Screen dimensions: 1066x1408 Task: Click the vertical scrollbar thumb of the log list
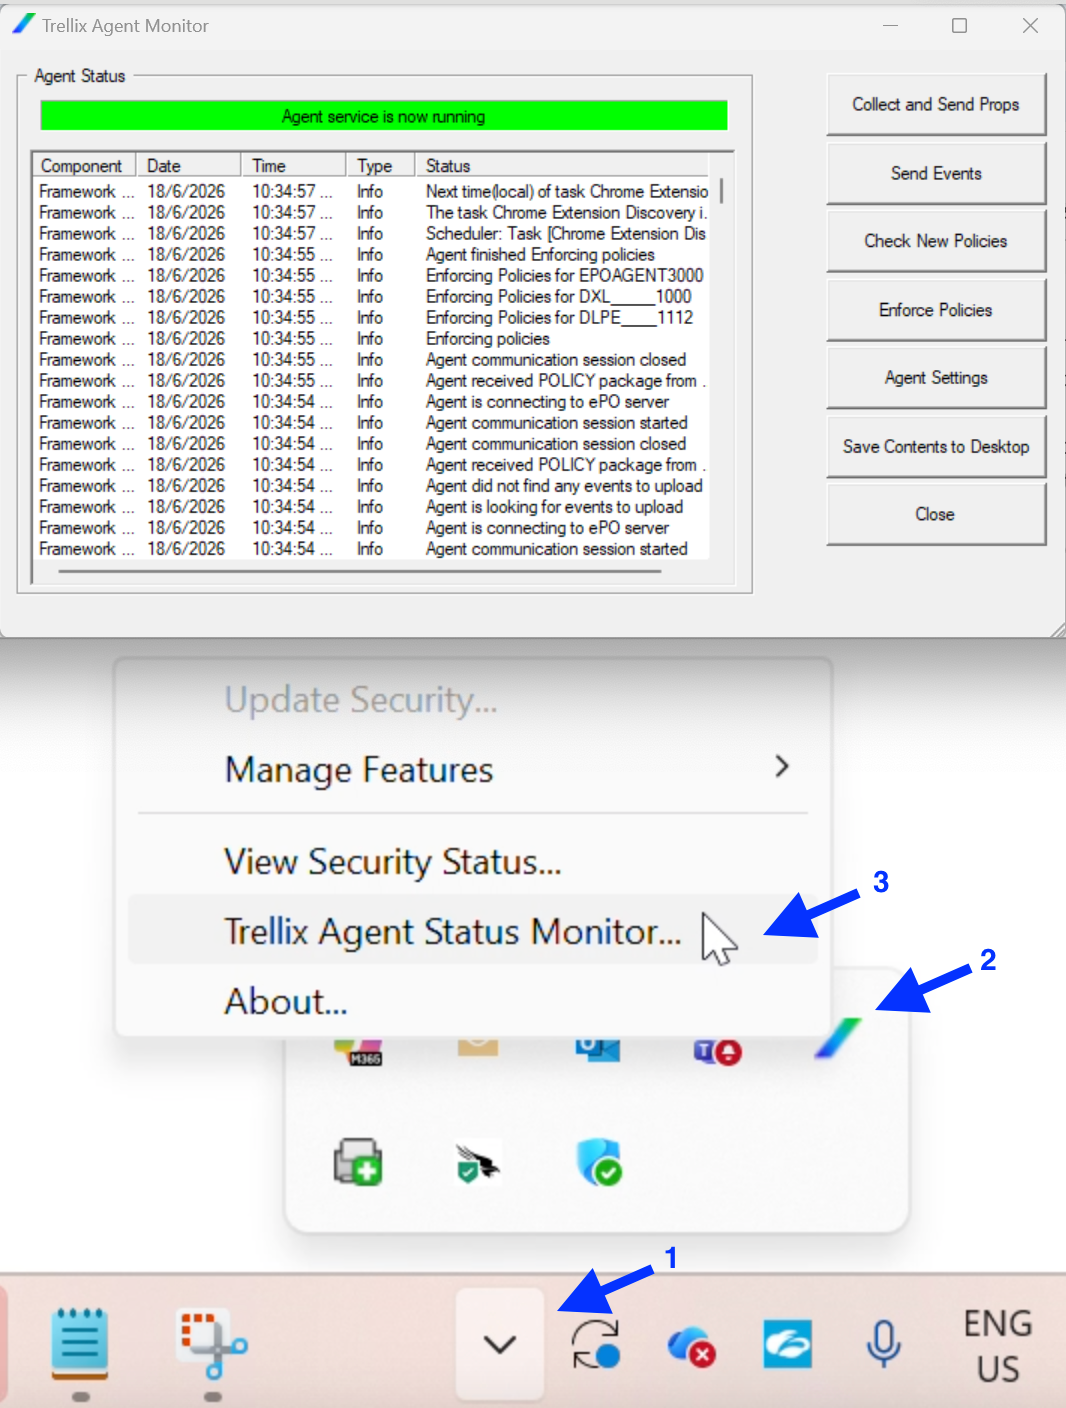point(721,191)
